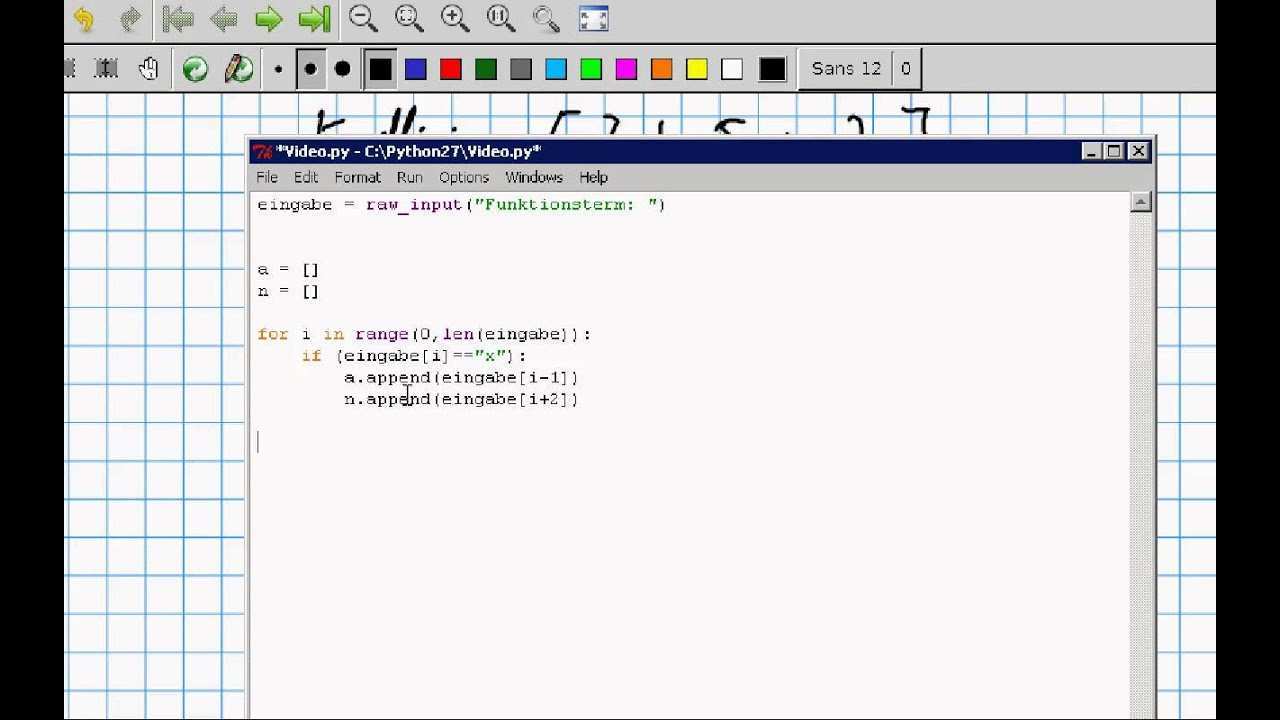Select the fine pen thickness dot

pyautogui.click(x=278, y=69)
